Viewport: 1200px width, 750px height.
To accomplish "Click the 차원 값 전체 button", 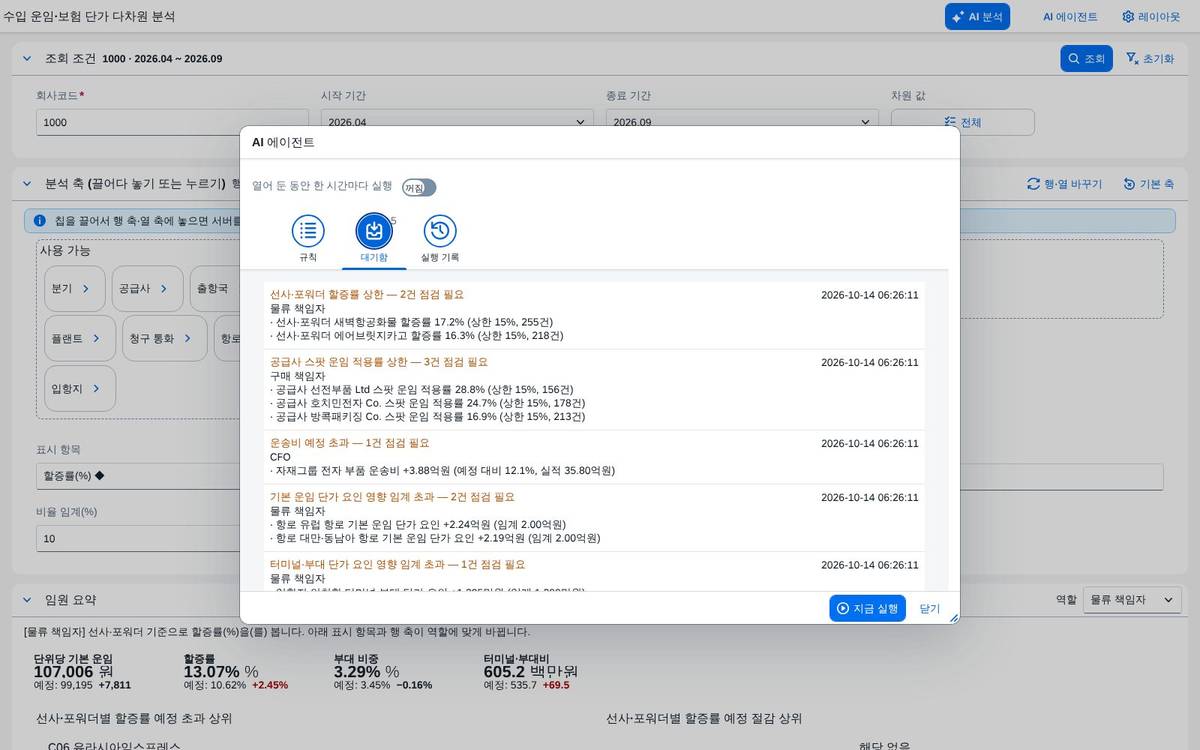I will coord(962,122).
